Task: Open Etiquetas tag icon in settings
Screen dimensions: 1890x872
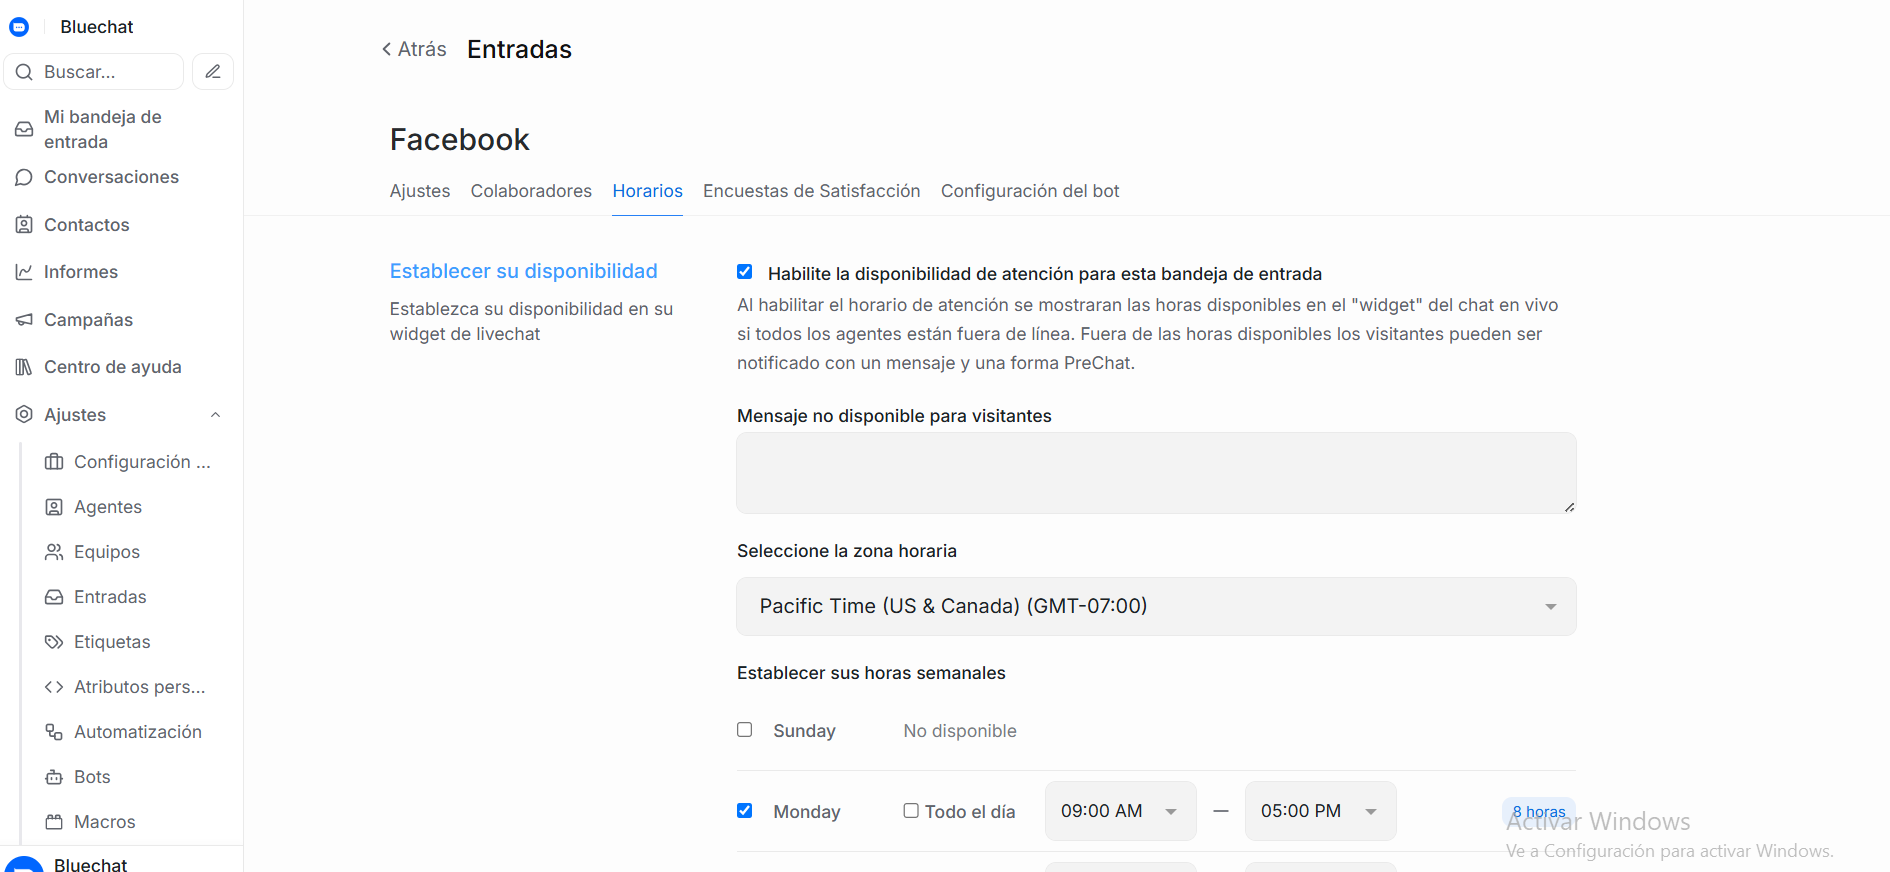Action: pos(54,642)
